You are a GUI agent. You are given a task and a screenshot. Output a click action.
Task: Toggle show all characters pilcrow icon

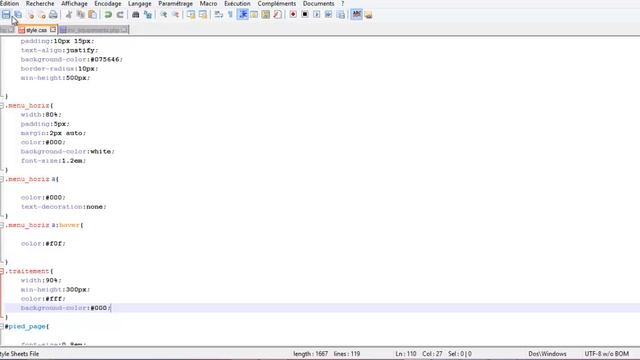(231, 15)
